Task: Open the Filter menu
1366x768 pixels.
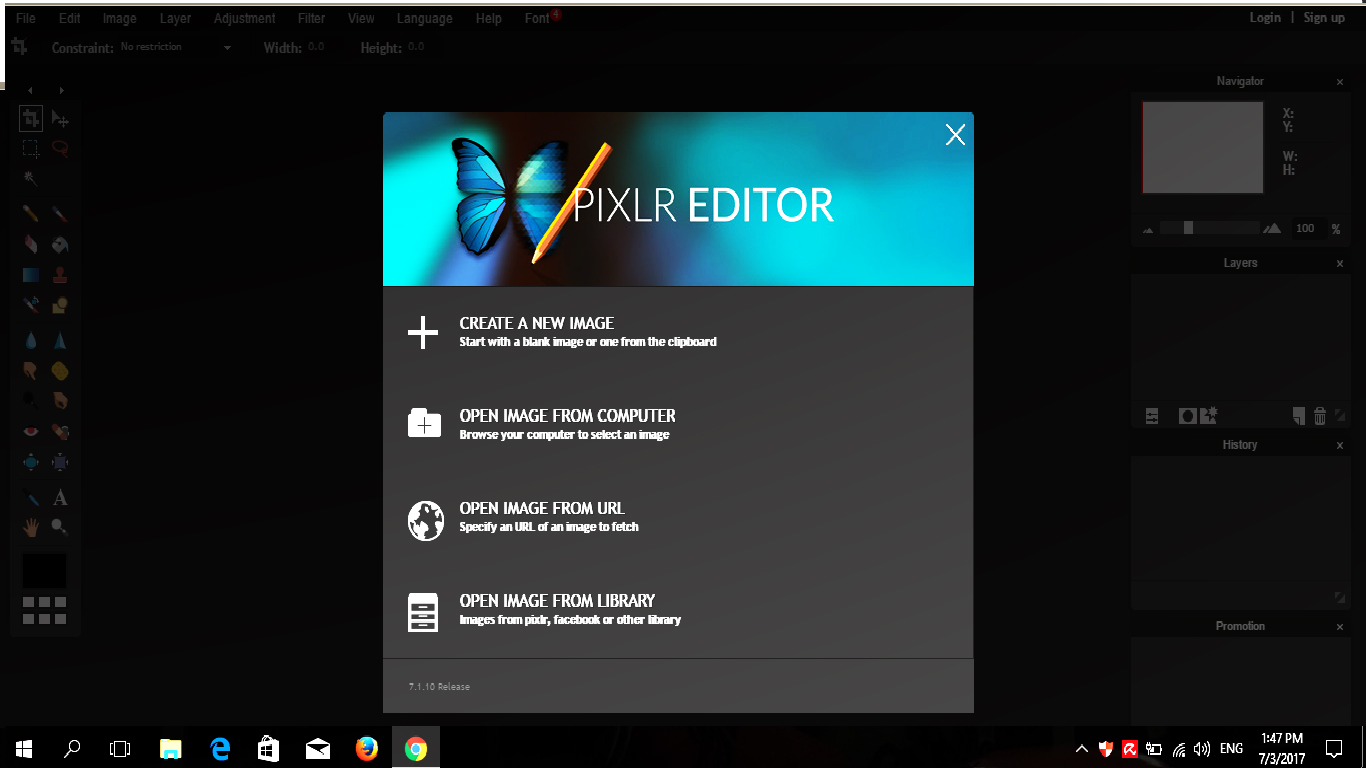Action: (x=311, y=17)
